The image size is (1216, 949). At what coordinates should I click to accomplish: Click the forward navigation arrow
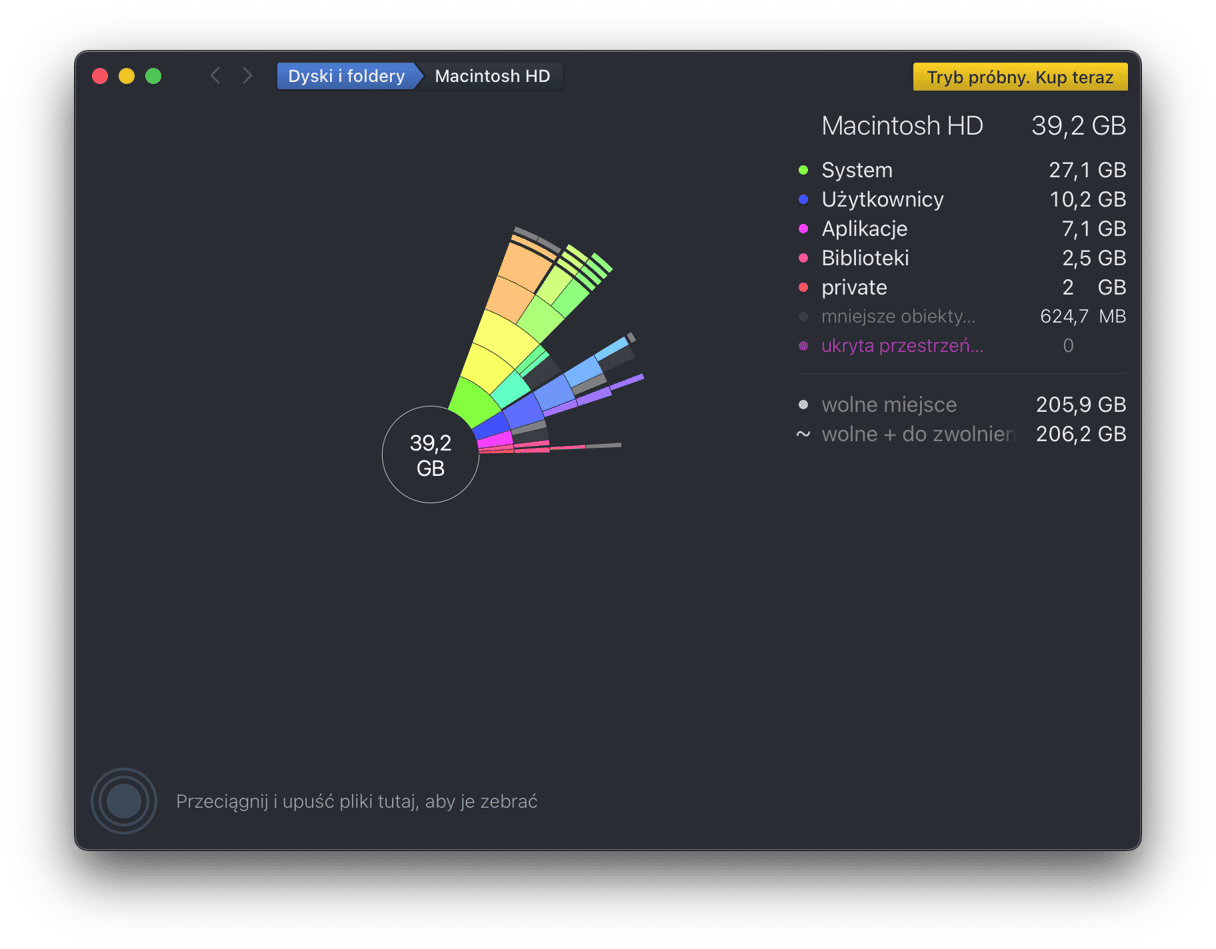[x=247, y=76]
